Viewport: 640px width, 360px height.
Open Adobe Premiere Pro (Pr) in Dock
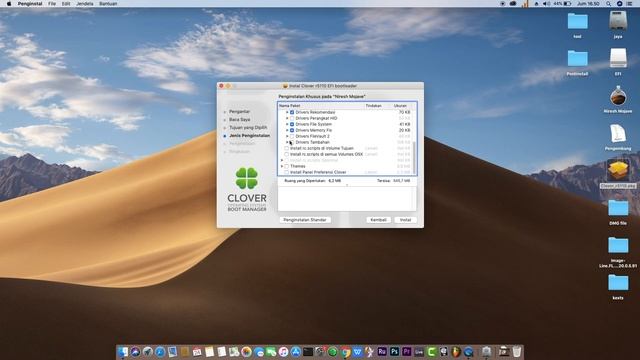coord(407,351)
